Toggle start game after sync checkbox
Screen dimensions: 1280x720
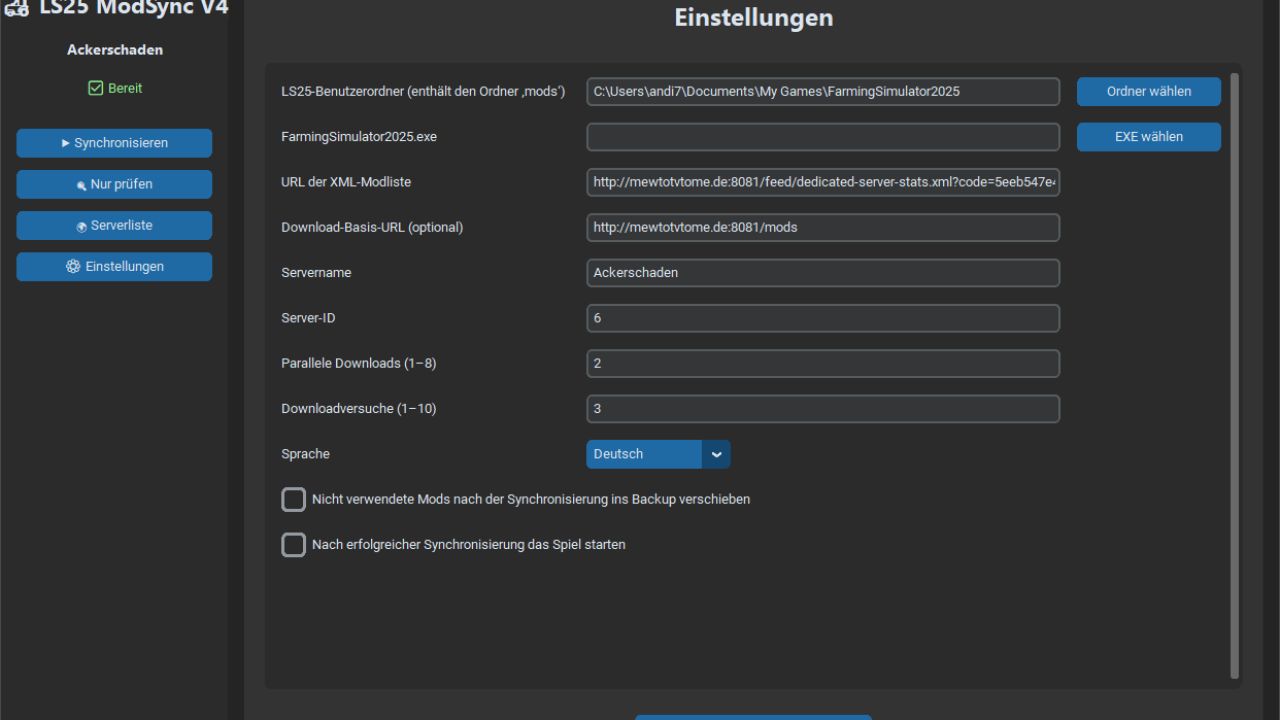pos(293,545)
